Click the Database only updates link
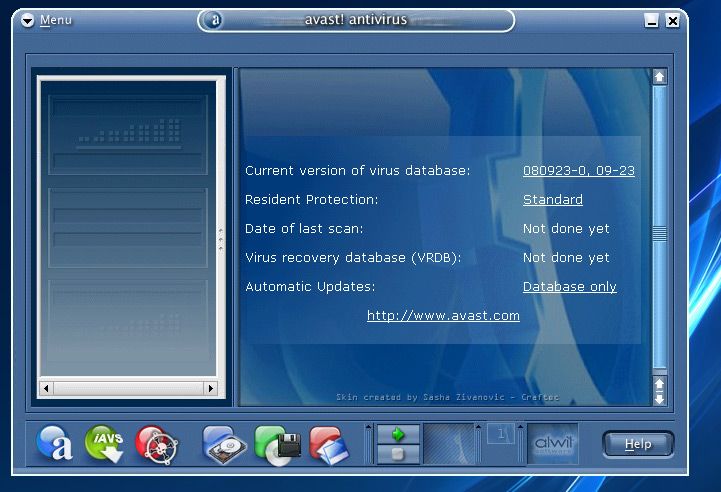721x492 pixels. pyautogui.click(x=570, y=286)
